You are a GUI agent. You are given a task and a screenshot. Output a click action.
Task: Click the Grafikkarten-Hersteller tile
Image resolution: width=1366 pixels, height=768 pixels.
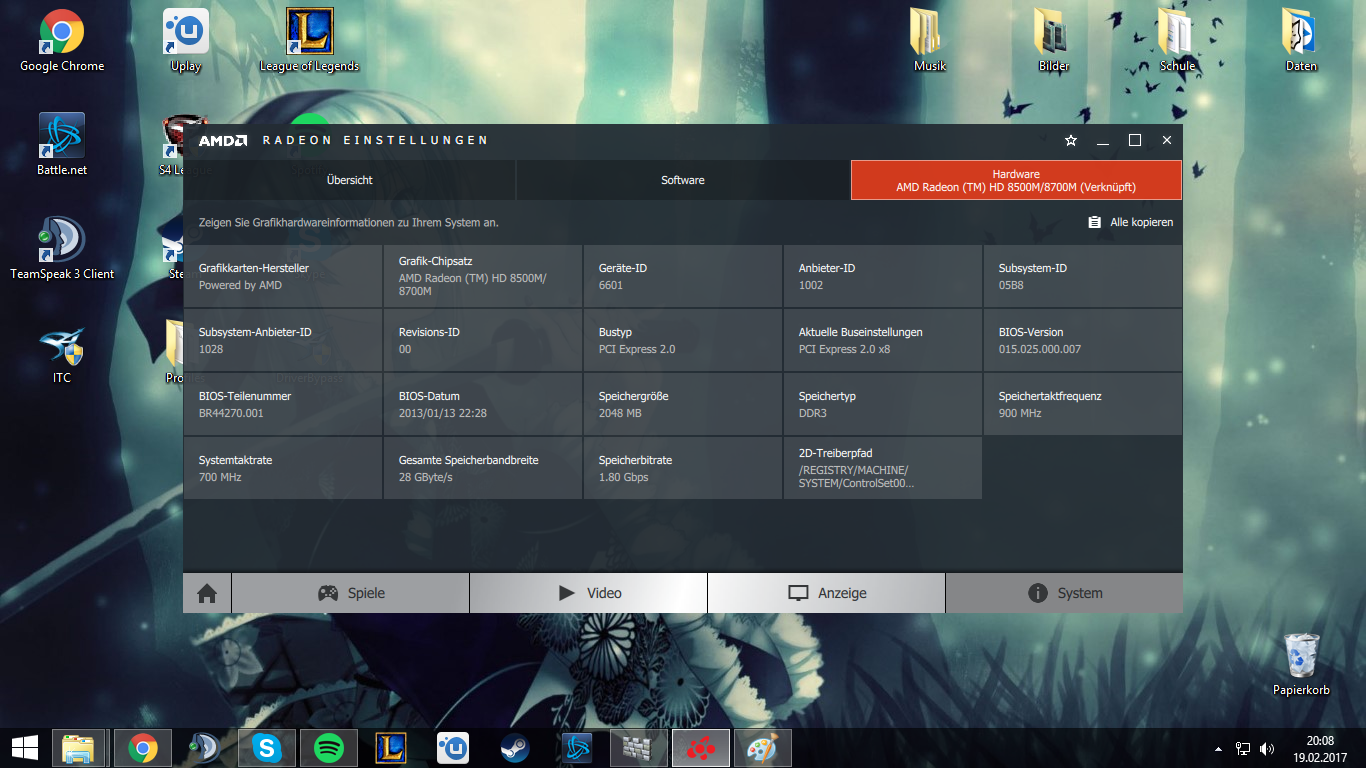click(x=283, y=276)
